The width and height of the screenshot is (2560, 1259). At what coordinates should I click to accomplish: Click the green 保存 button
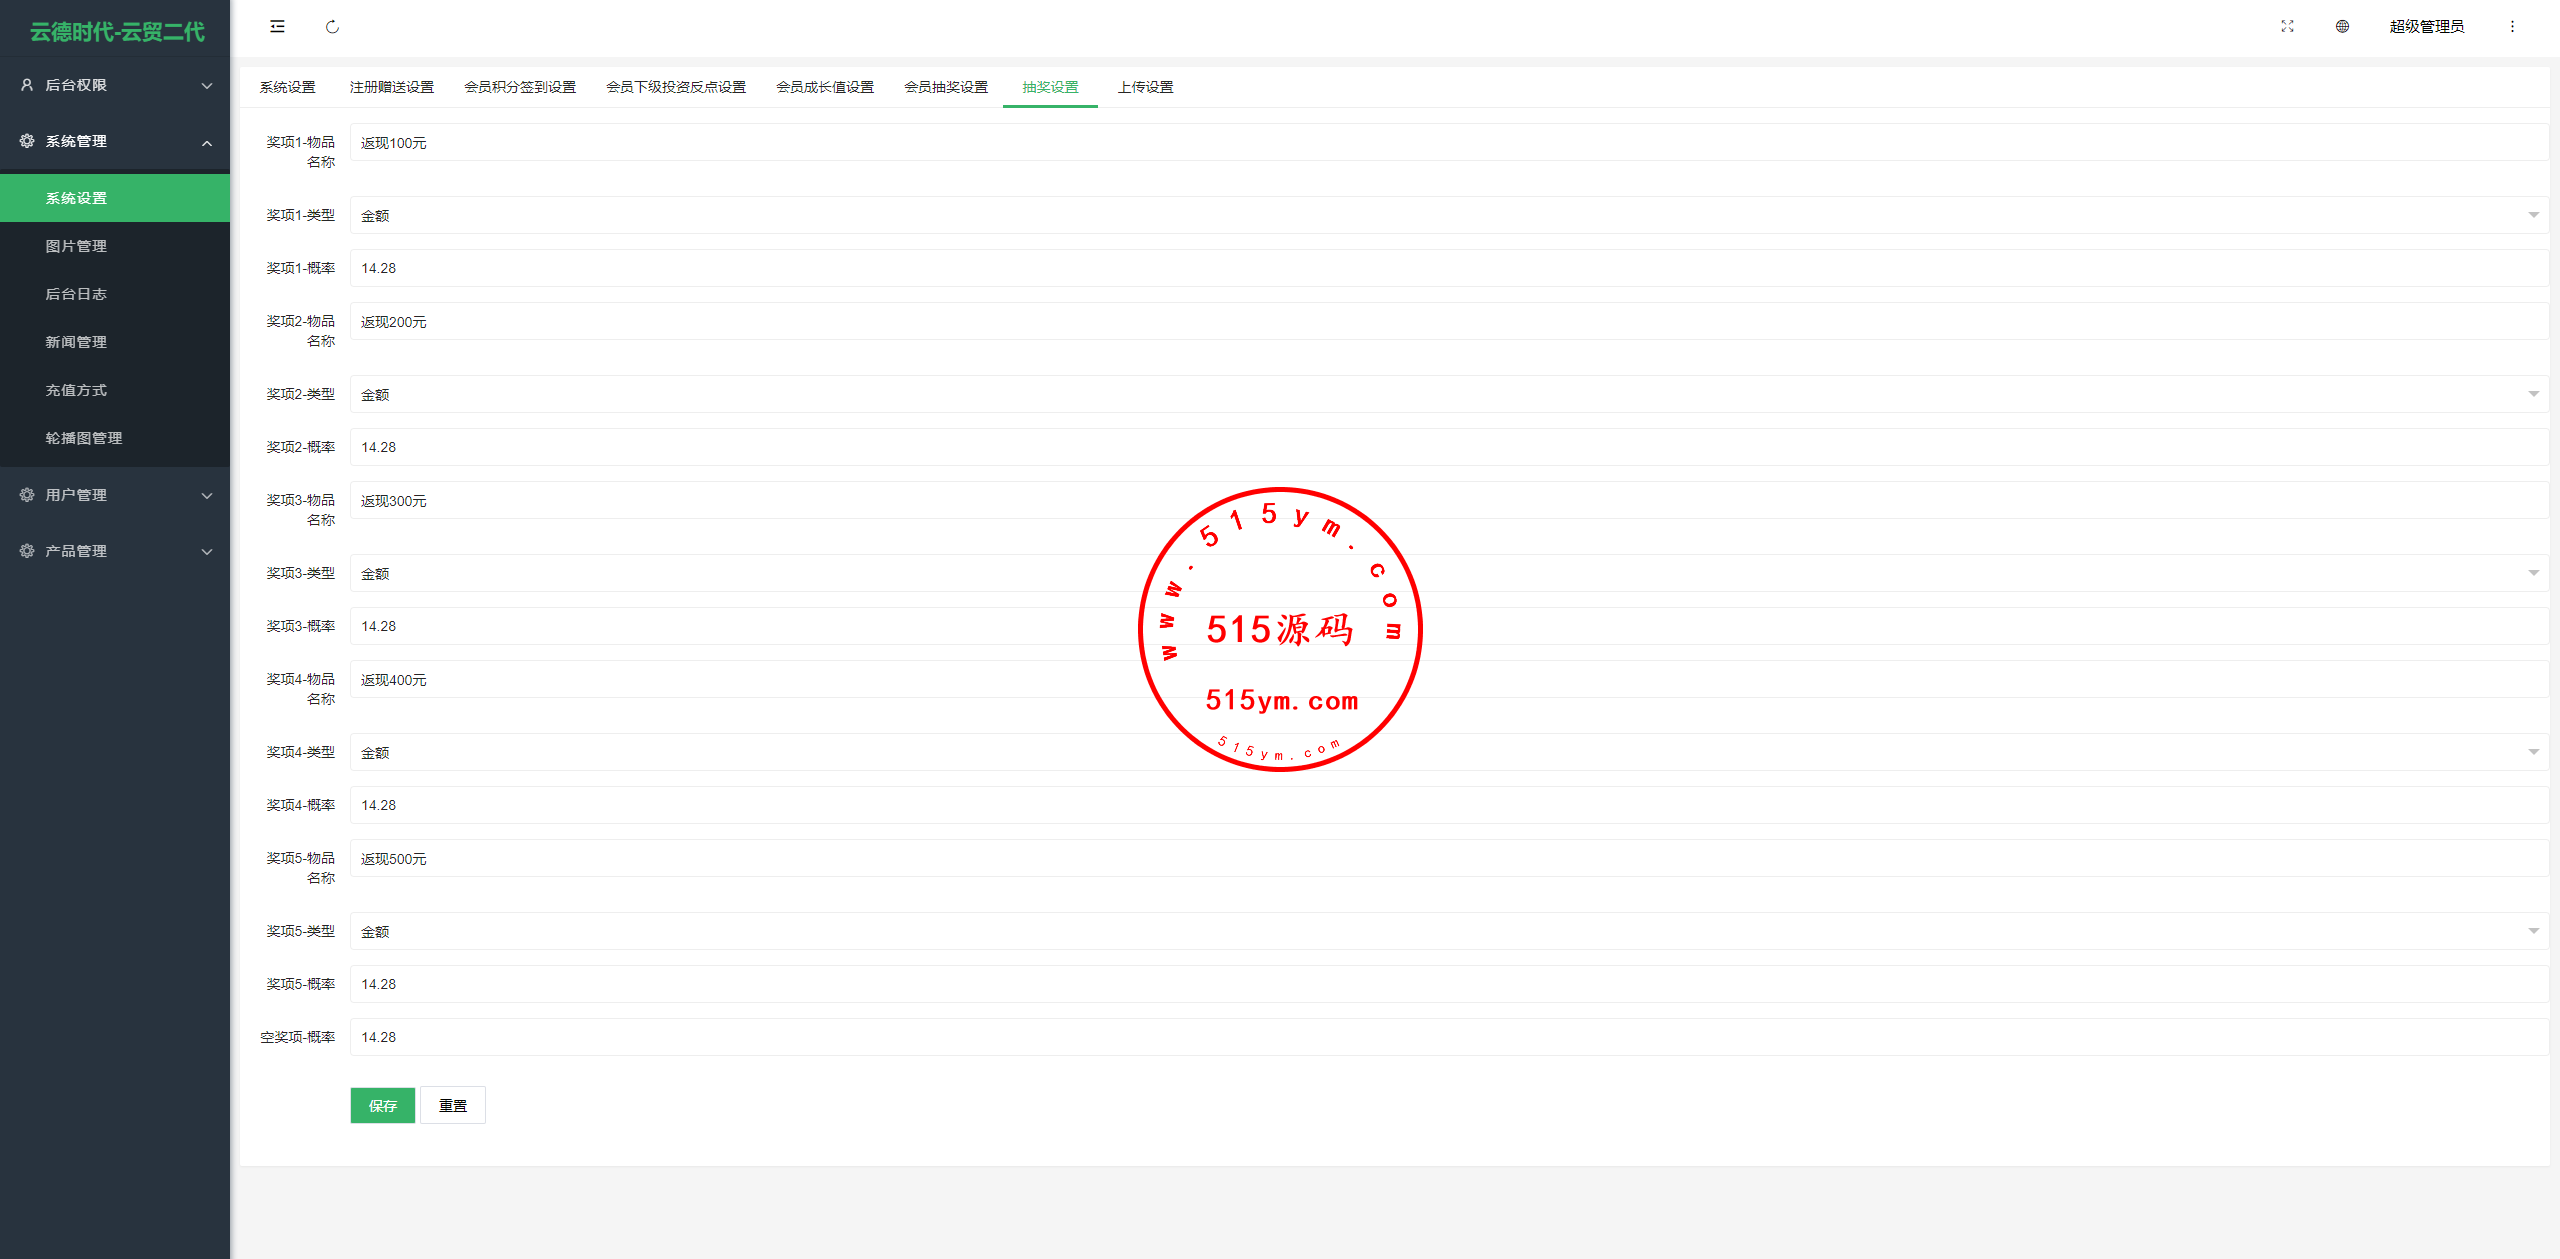coord(382,1105)
